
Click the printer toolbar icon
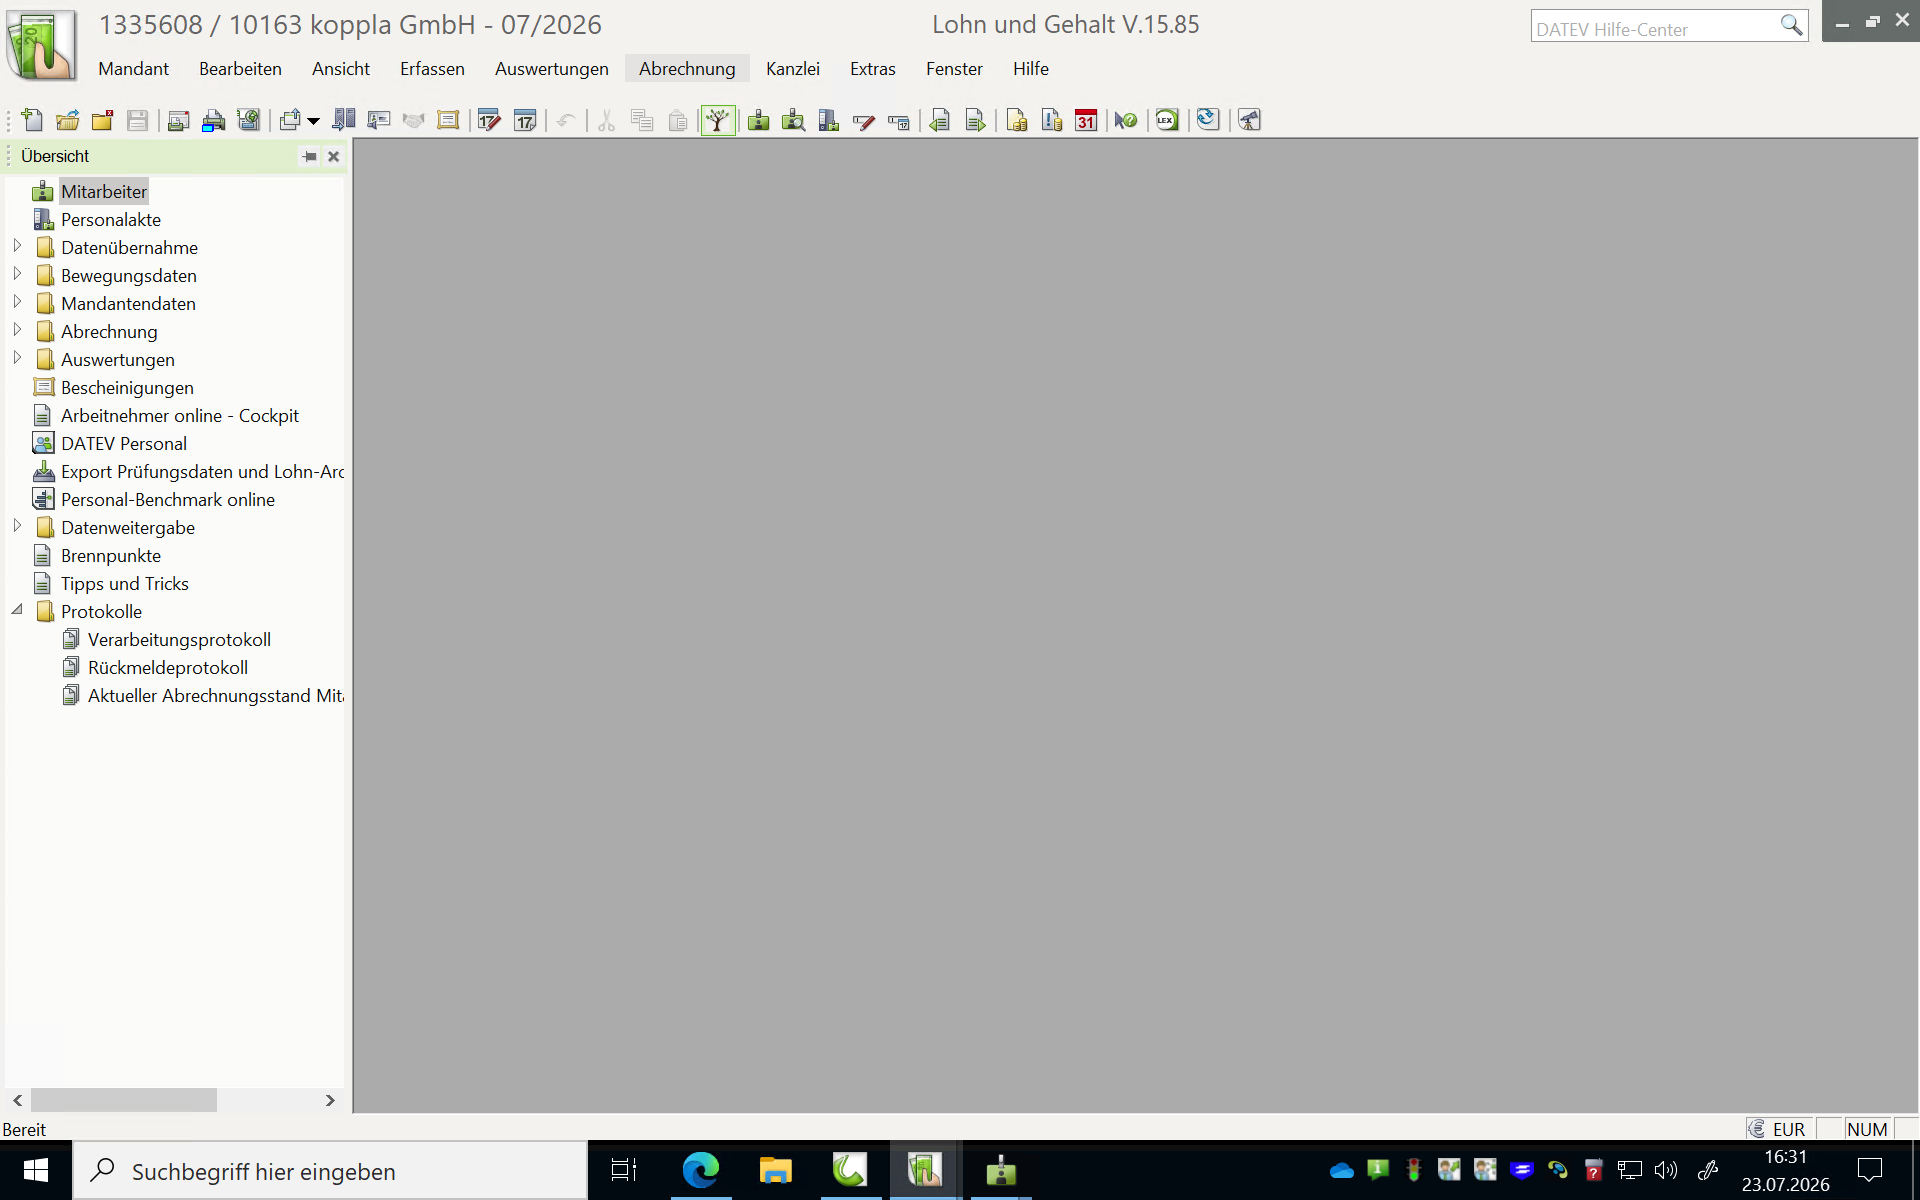[214, 121]
